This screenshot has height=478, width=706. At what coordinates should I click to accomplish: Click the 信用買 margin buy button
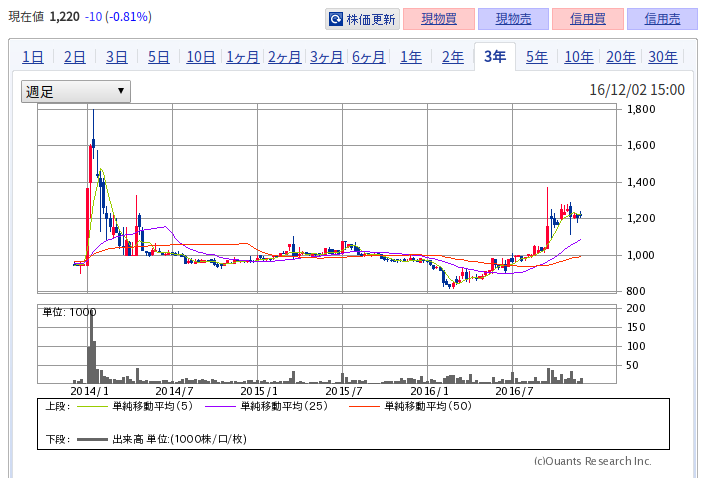[589, 19]
